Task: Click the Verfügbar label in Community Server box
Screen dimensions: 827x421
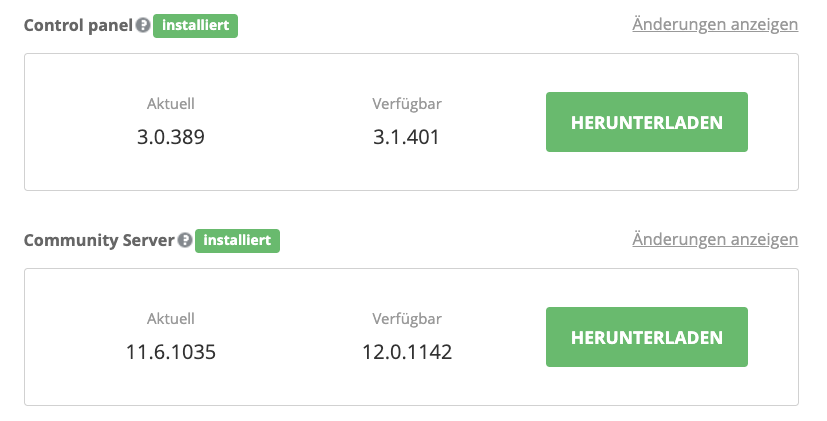Action: pyautogui.click(x=407, y=319)
